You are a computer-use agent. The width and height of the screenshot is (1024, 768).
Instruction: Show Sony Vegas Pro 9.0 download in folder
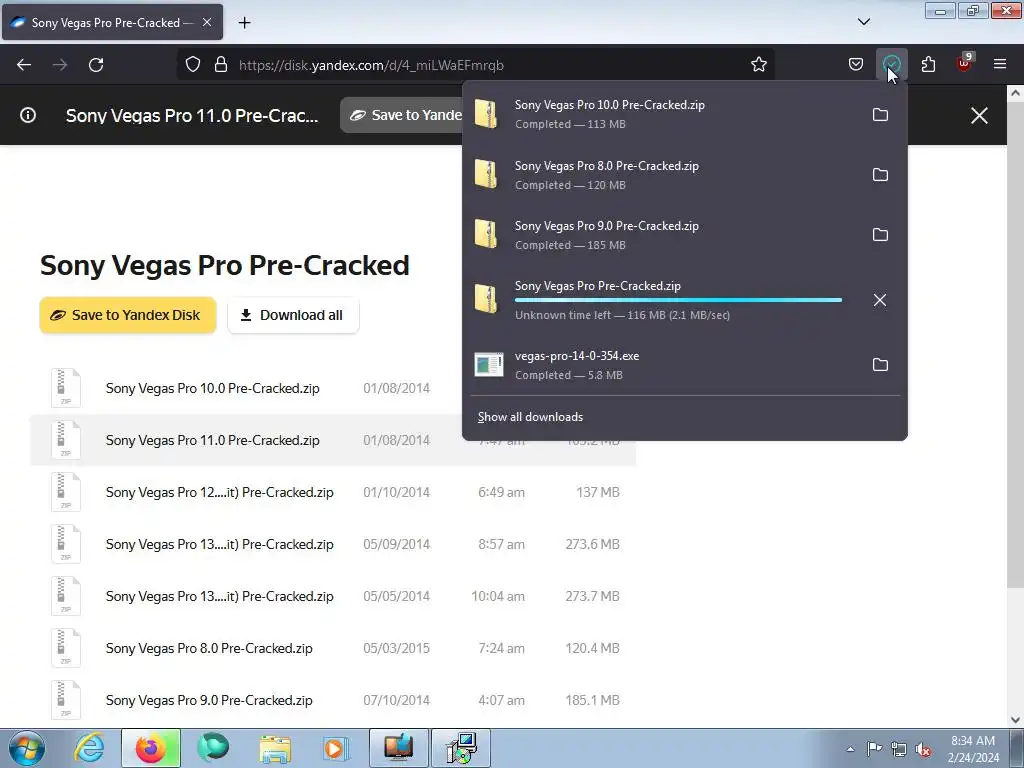click(880, 235)
